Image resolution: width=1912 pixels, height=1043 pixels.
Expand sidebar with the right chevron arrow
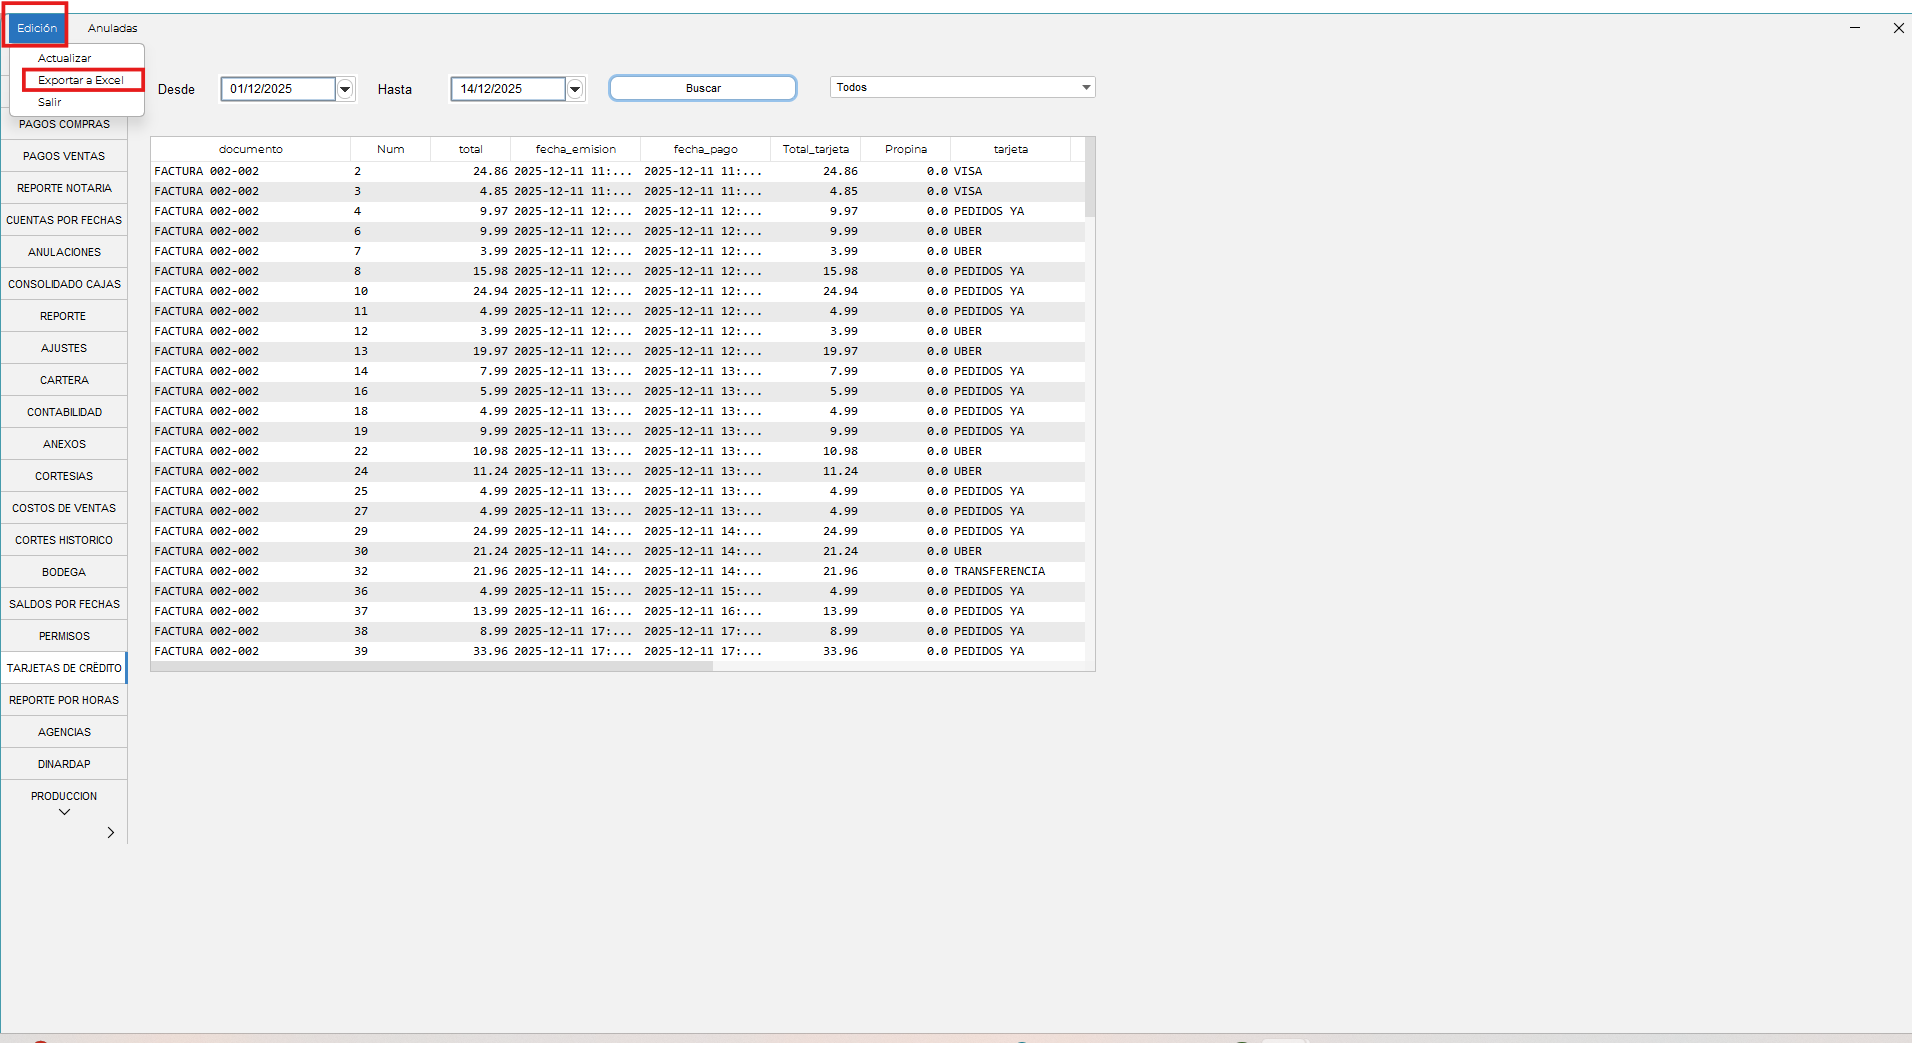click(110, 832)
